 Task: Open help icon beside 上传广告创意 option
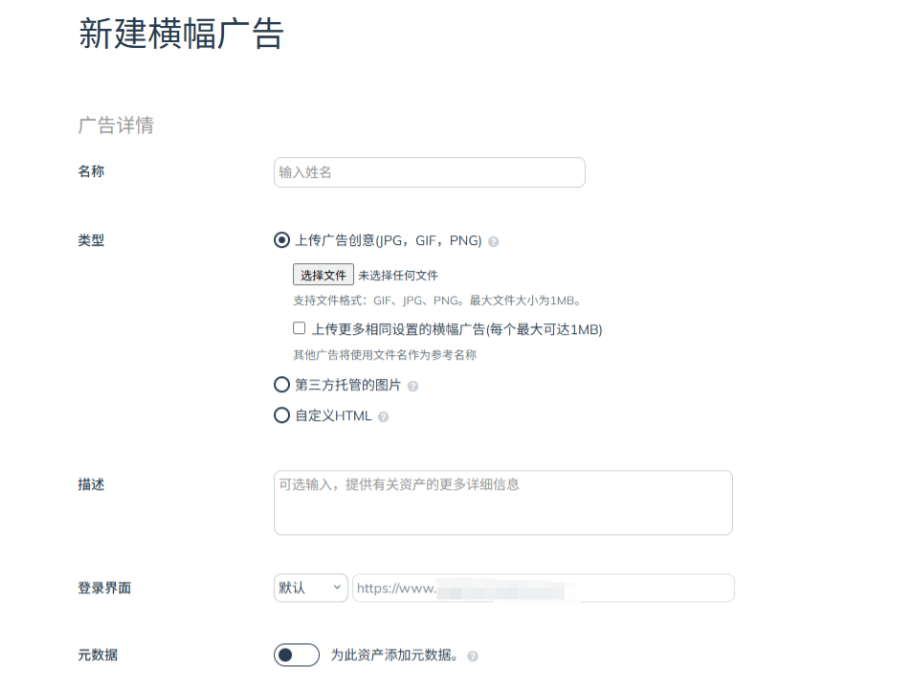[x=494, y=242]
